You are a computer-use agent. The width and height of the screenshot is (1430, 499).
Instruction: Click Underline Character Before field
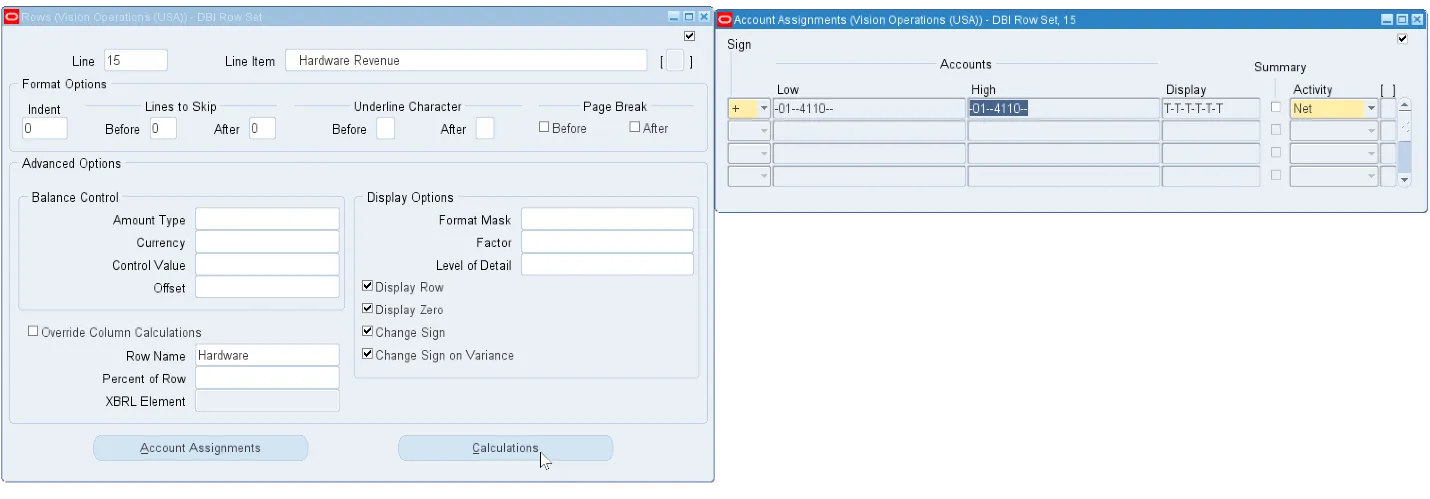385,128
